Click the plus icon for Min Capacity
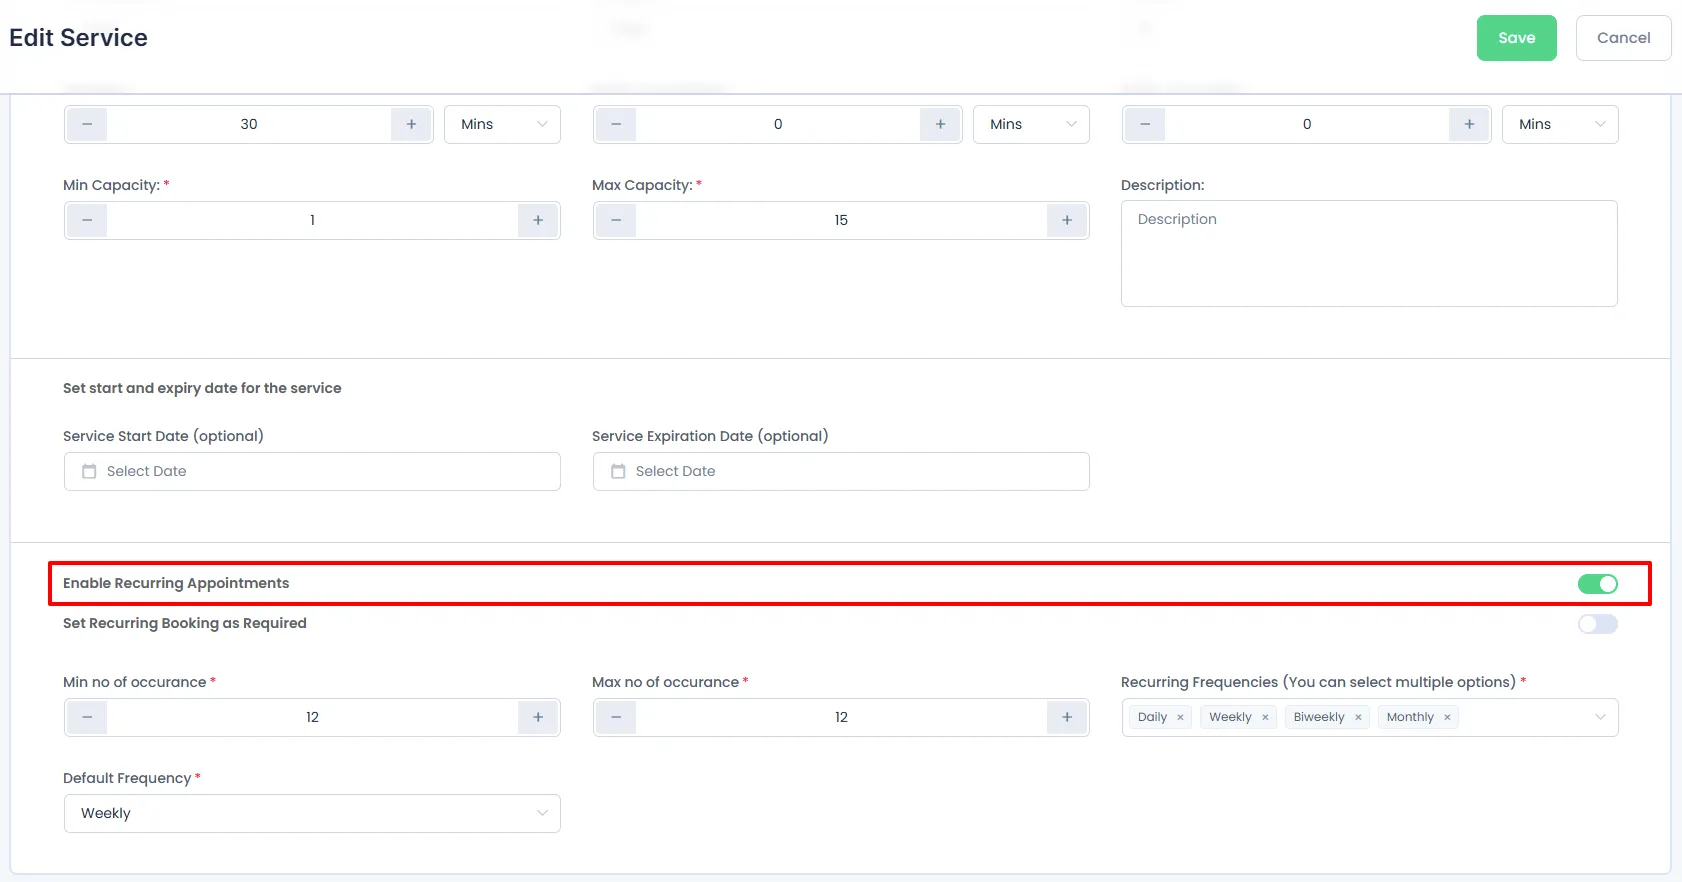The image size is (1682, 882). point(538,220)
